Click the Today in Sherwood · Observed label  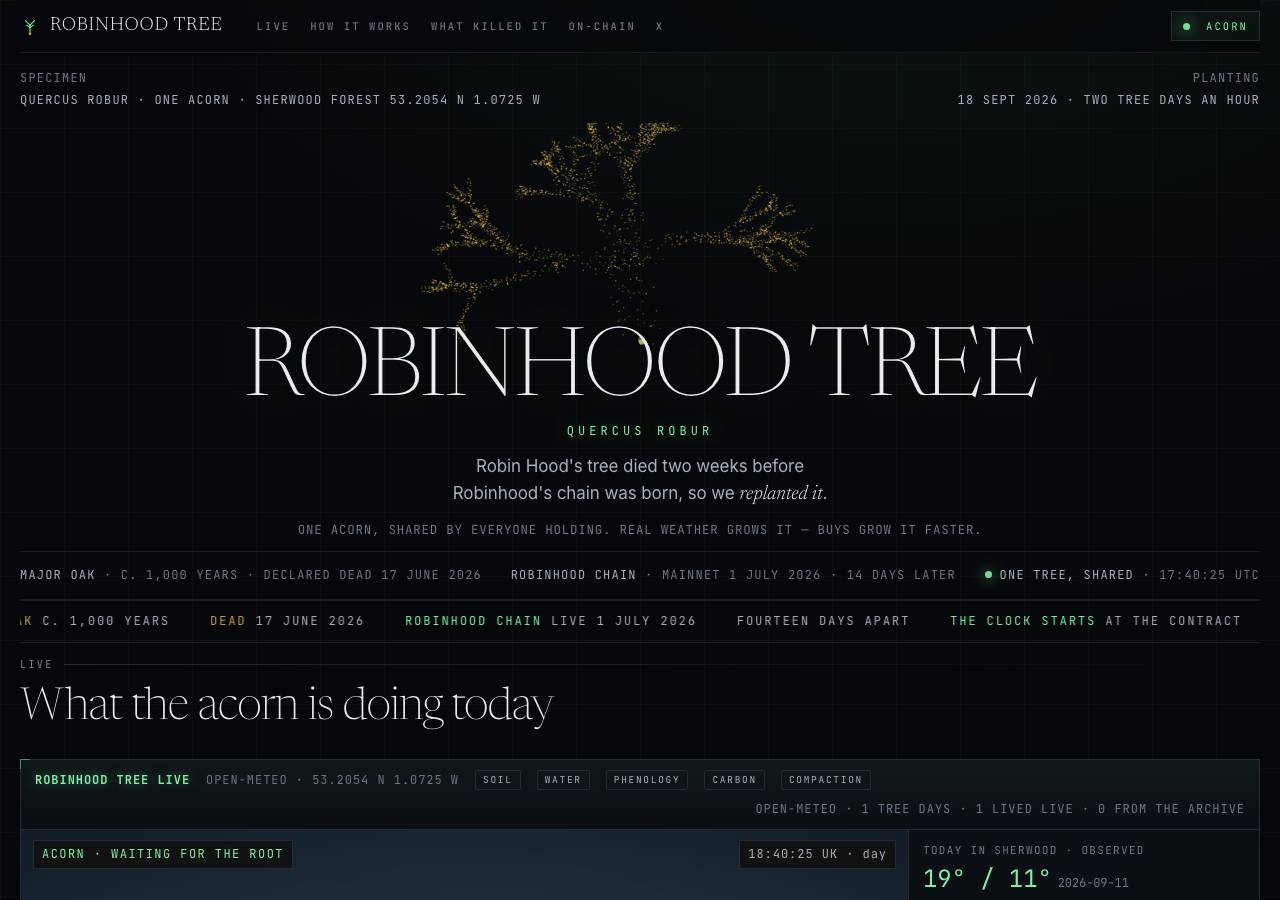[x=1033, y=851]
